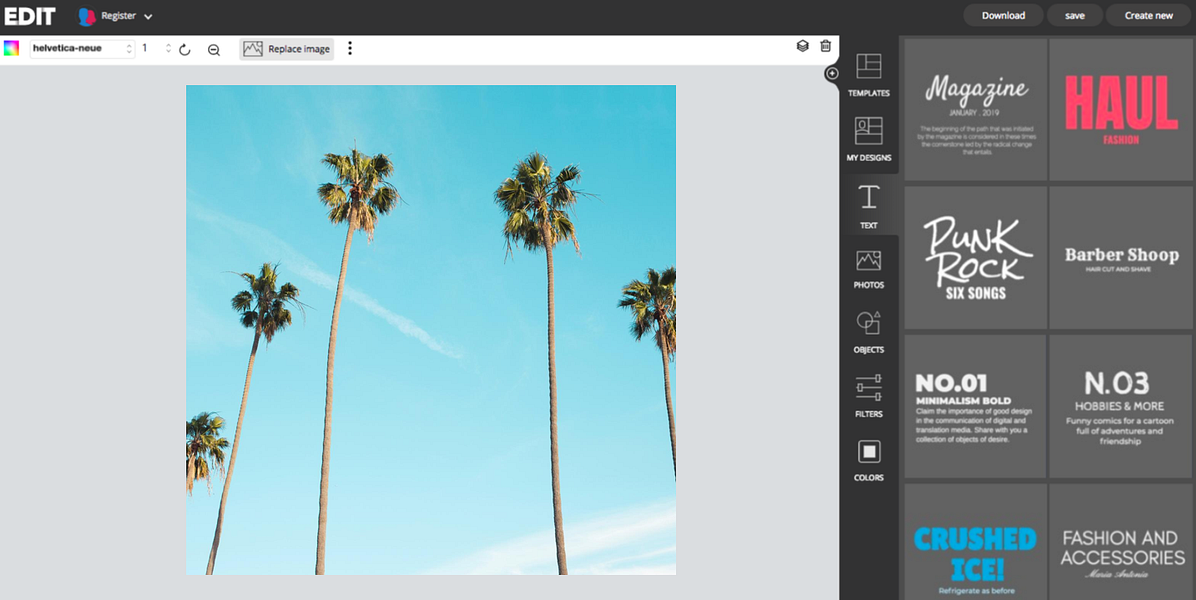Select the HAUL Fashion text template
1196x600 pixels.
[1121, 110]
